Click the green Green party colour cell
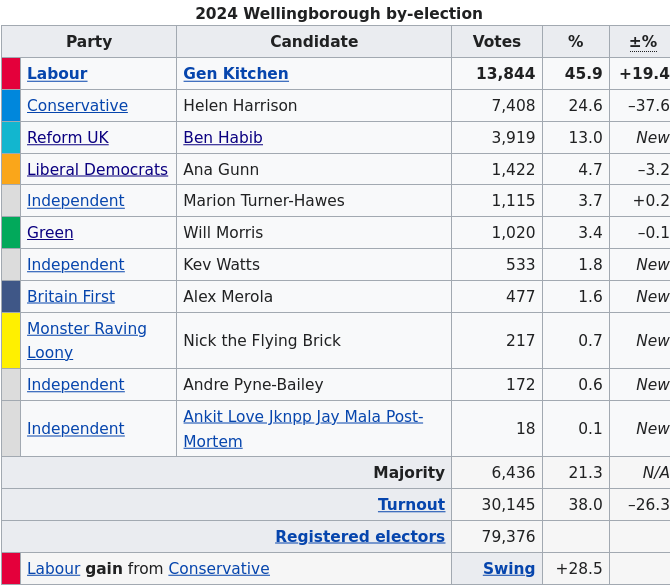Image resolution: width=670 pixels, height=585 pixels. tap(11, 232)
